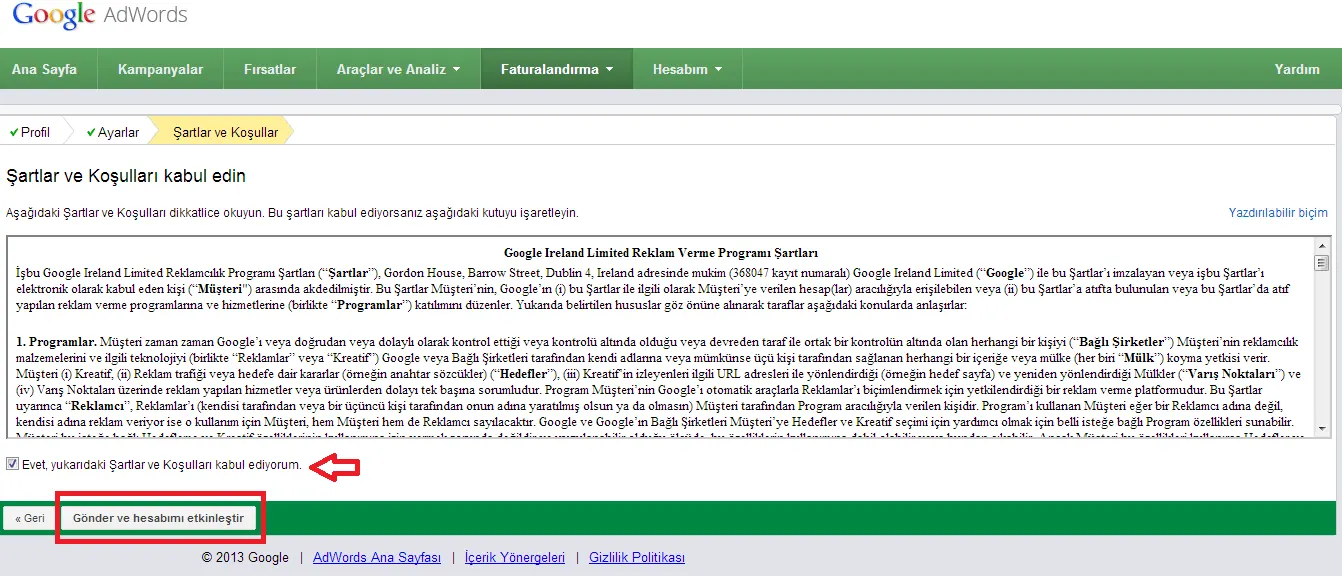Open the Gizlilik Politikası link
1342x576 pixels.
[x=637, y=558]
